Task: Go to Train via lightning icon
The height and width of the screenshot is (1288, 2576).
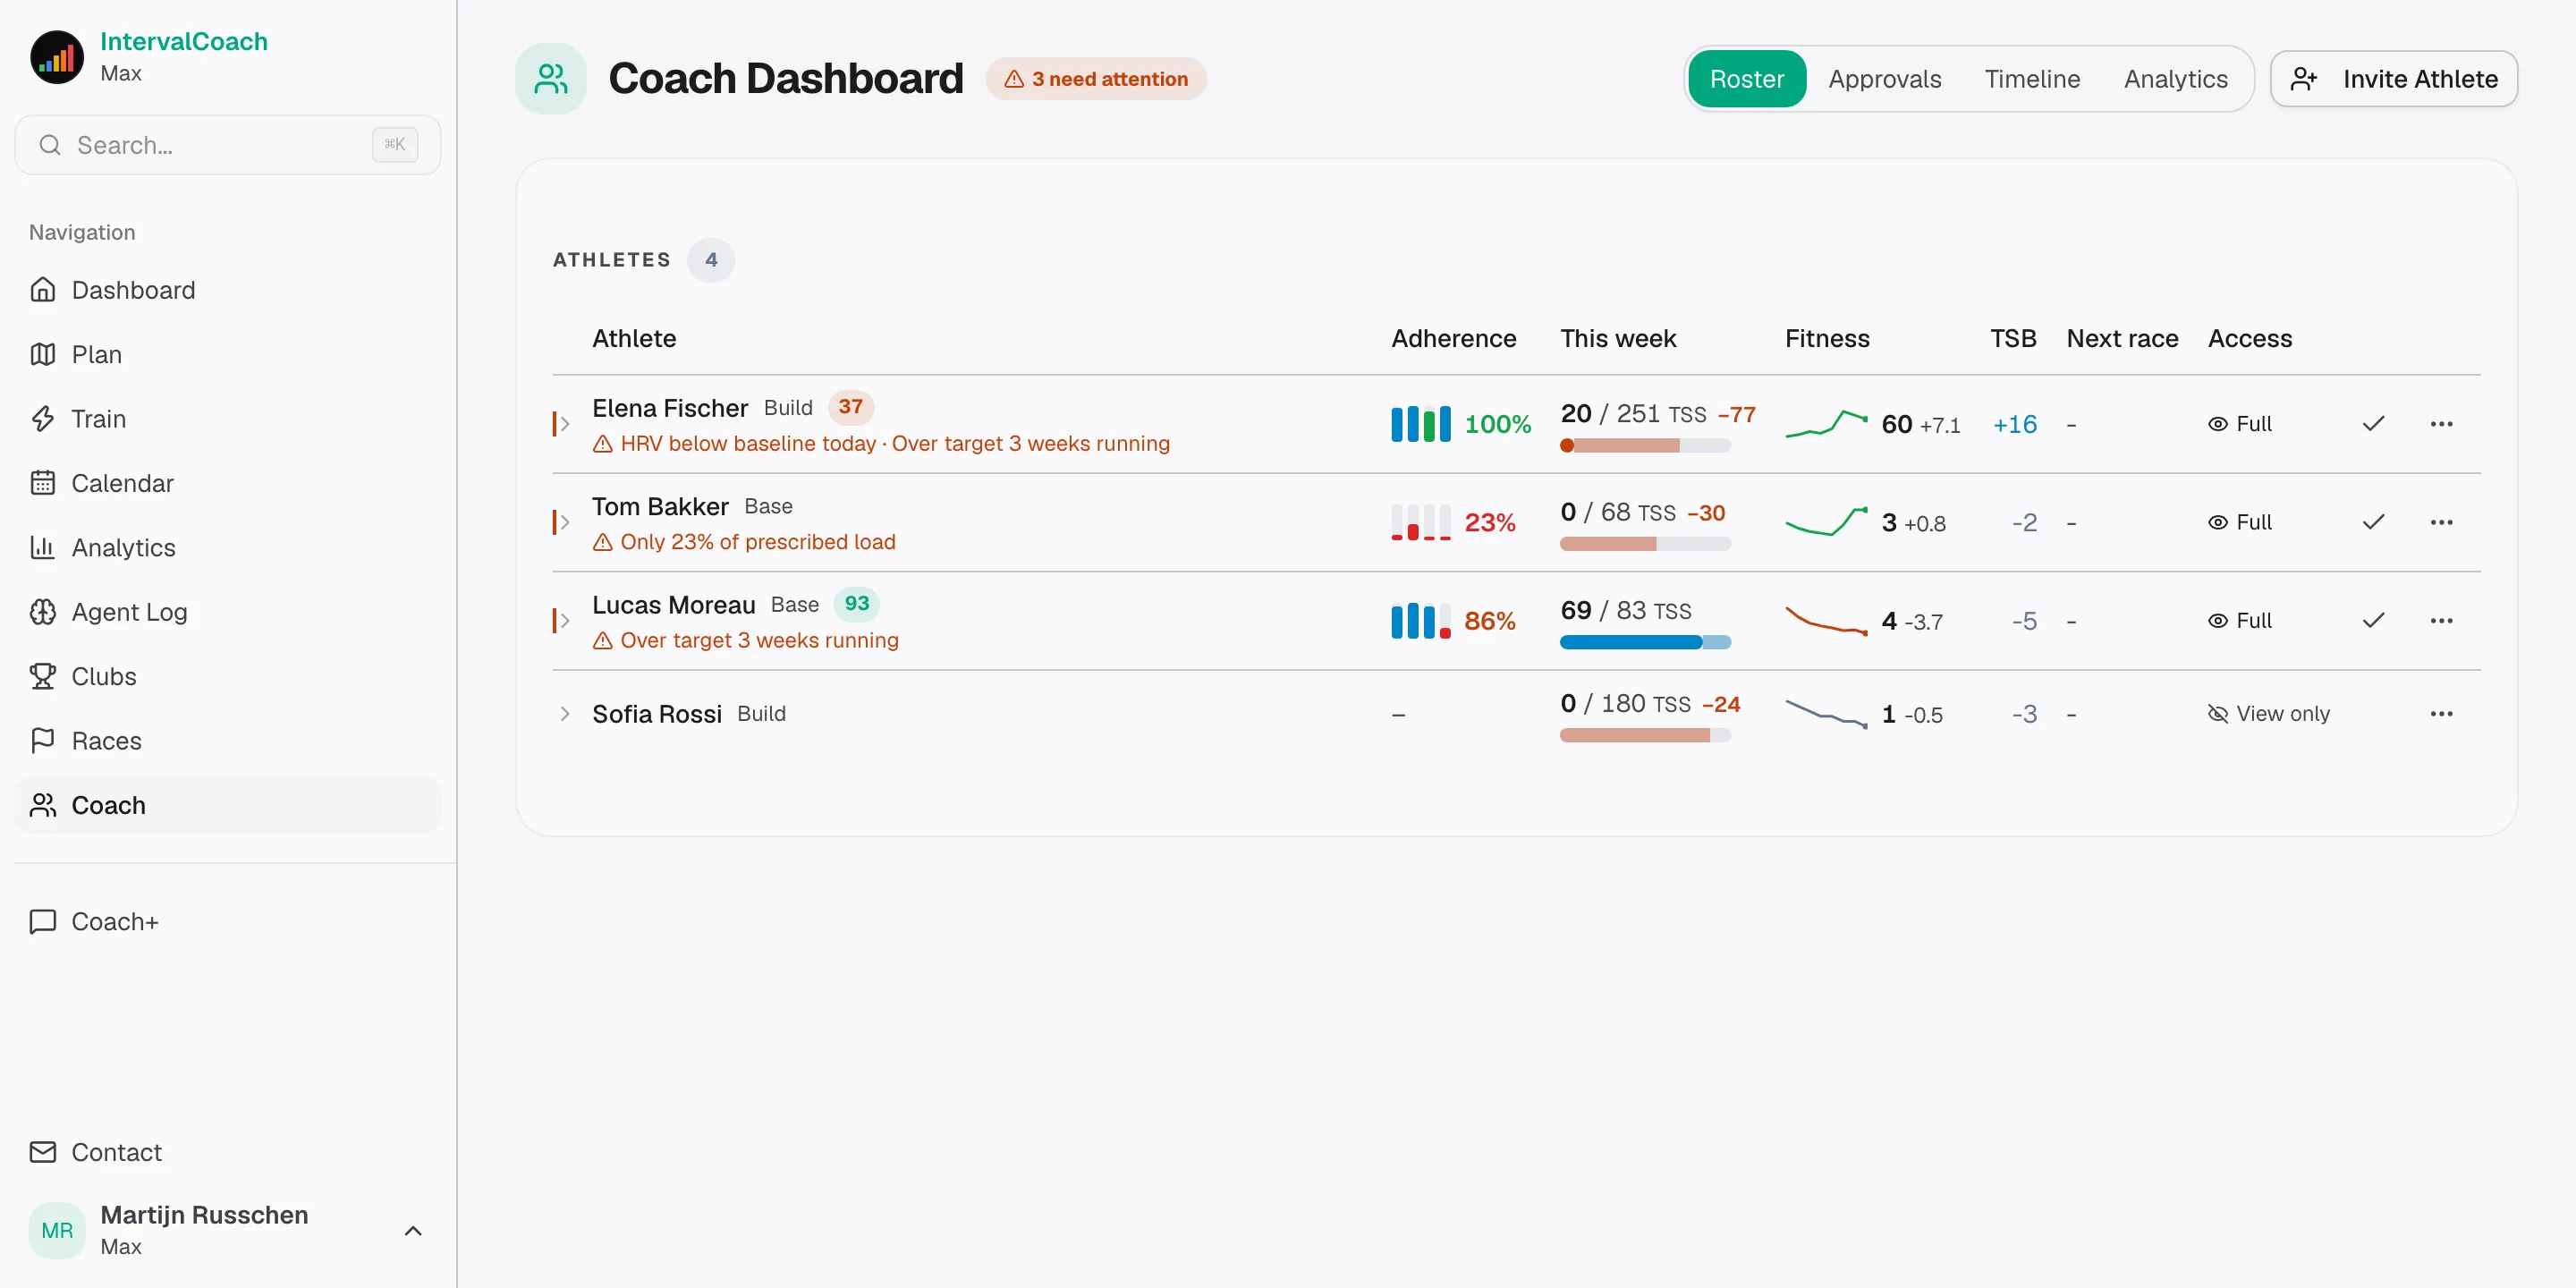Action: pos(42,419)
